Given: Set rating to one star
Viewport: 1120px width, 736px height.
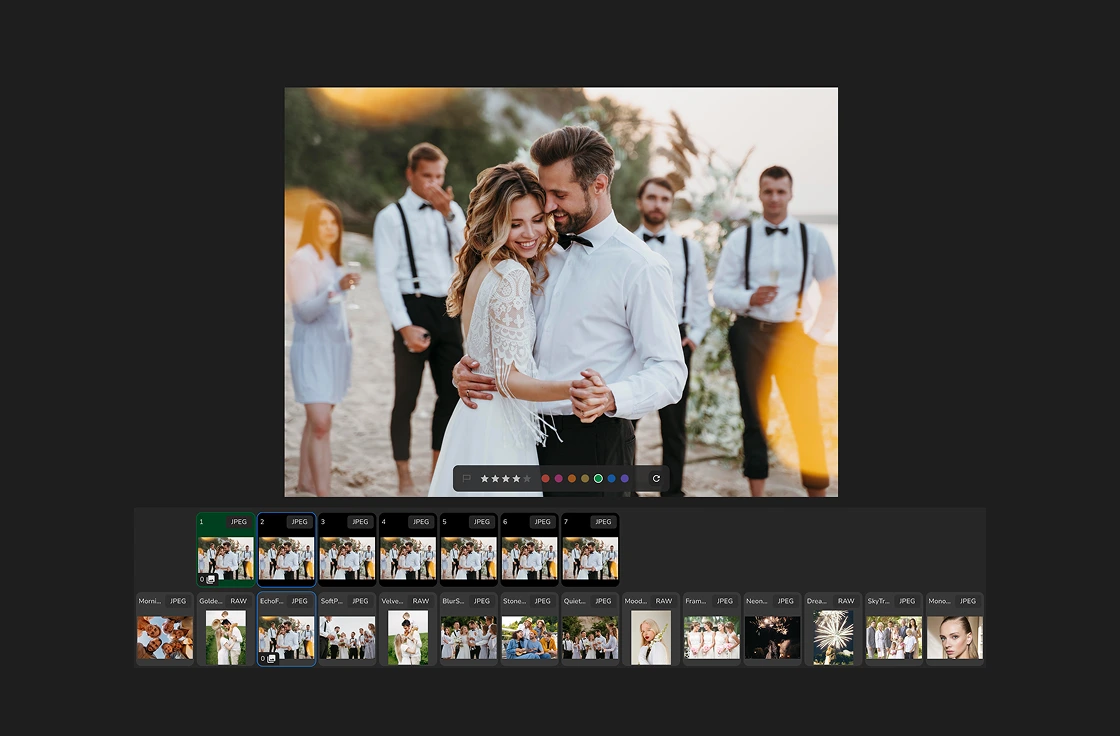Looking at the screenshot, I should pyautogui.click(x=485, y=479).
